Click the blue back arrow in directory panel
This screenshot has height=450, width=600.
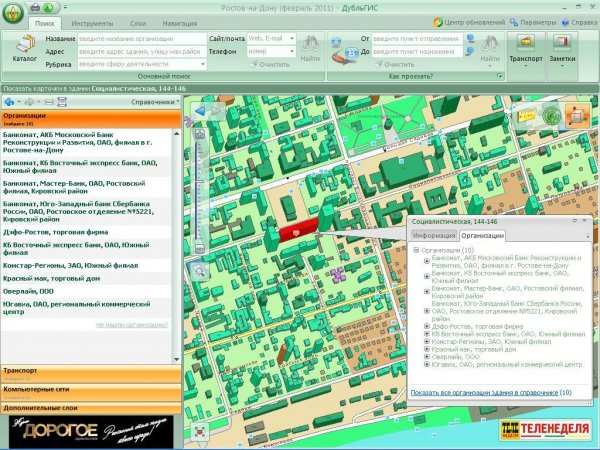coord(9,102)
